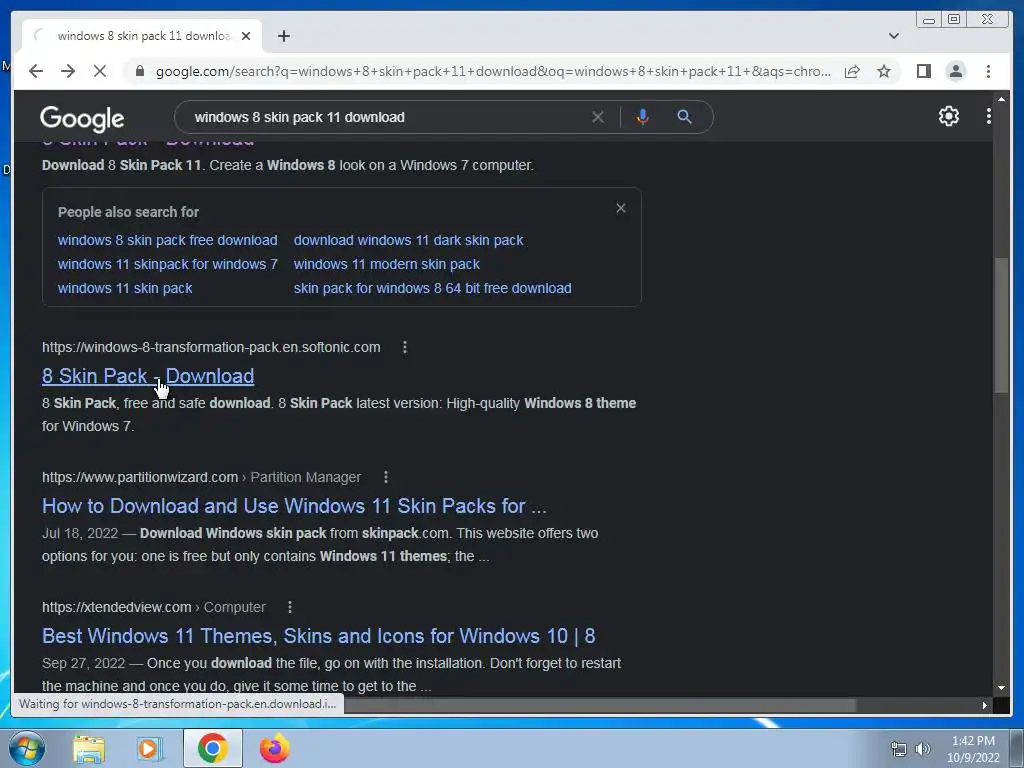This screenshot has width=1024, height=768.
Task: Click horizontal scrollbar right arrow
Action: [984, 705]
